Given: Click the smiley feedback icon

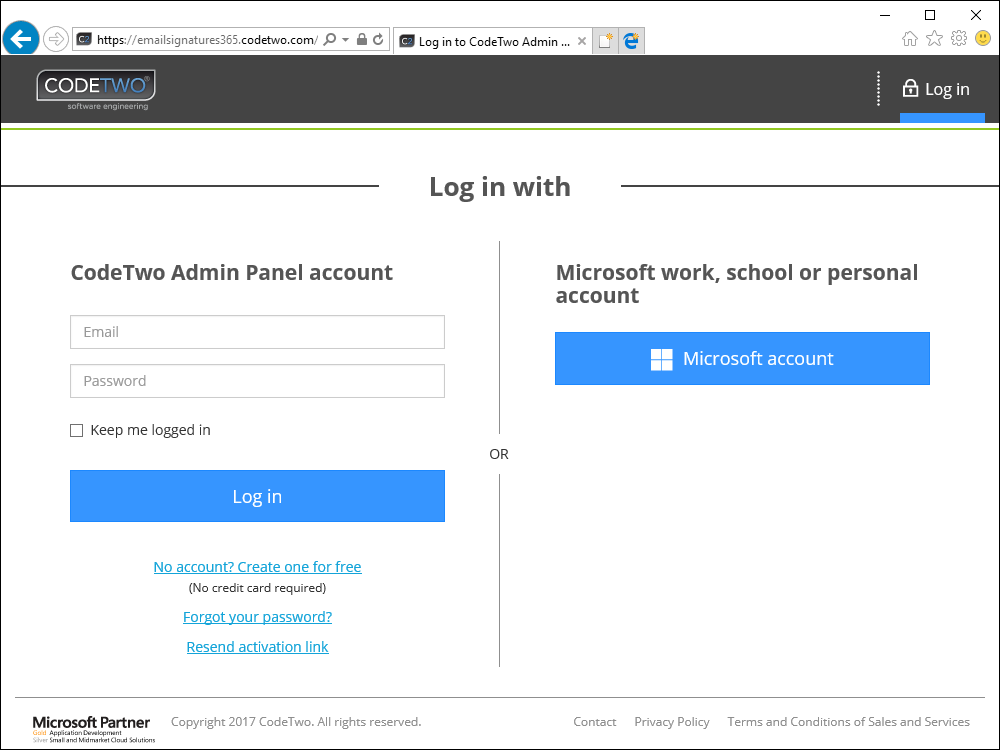Looking at the screenshot, I should [x=983, y=37].
